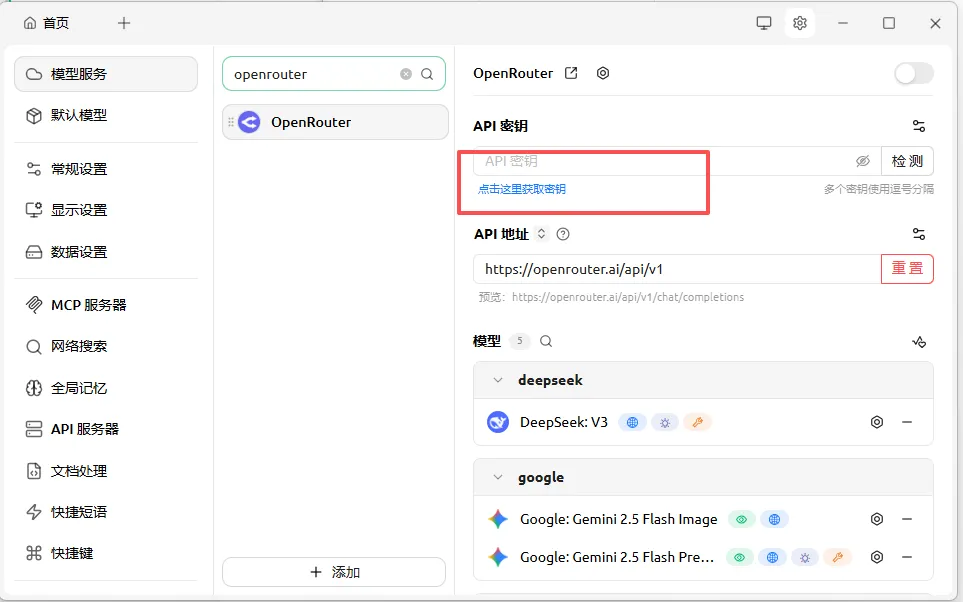This screenshot has width=963, height=602.
Task: Open 快捷短语 settings
Action: coord(106,512)
